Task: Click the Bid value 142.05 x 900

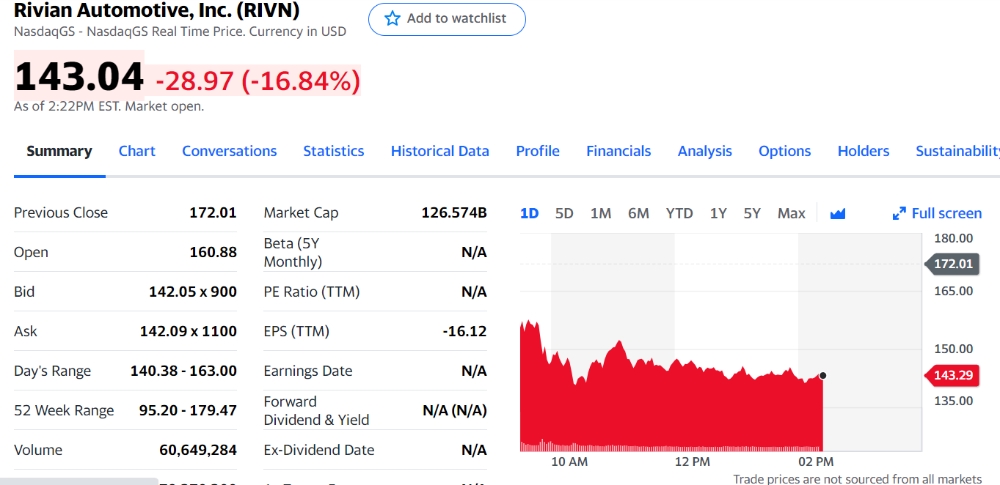Action: click(x=193, y=292)
